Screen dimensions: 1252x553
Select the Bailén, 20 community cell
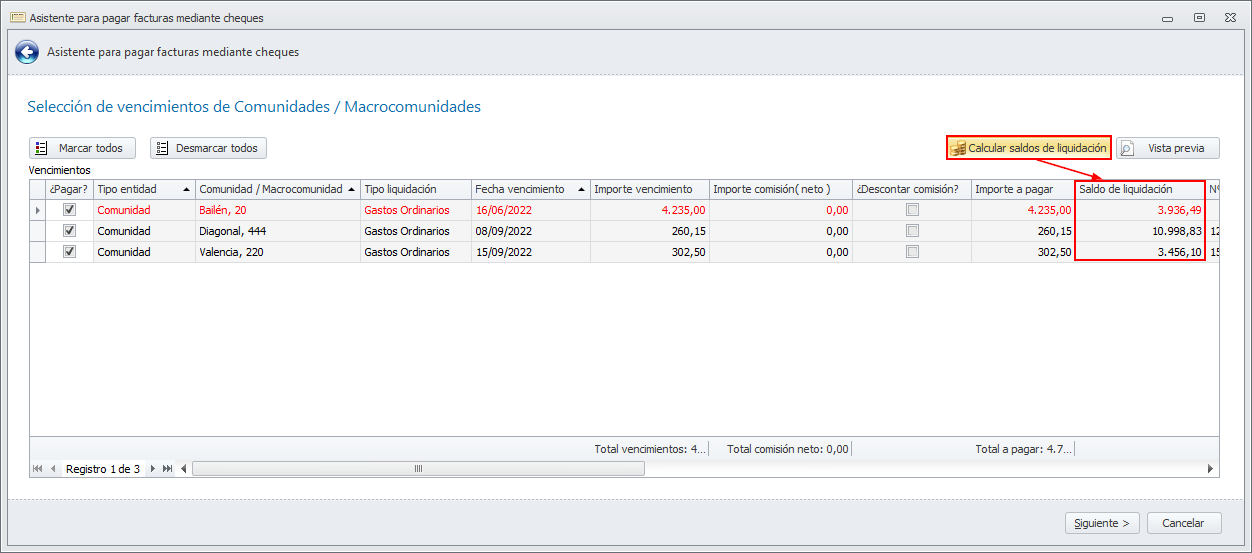pyautogui.click(x=278, y=210)
